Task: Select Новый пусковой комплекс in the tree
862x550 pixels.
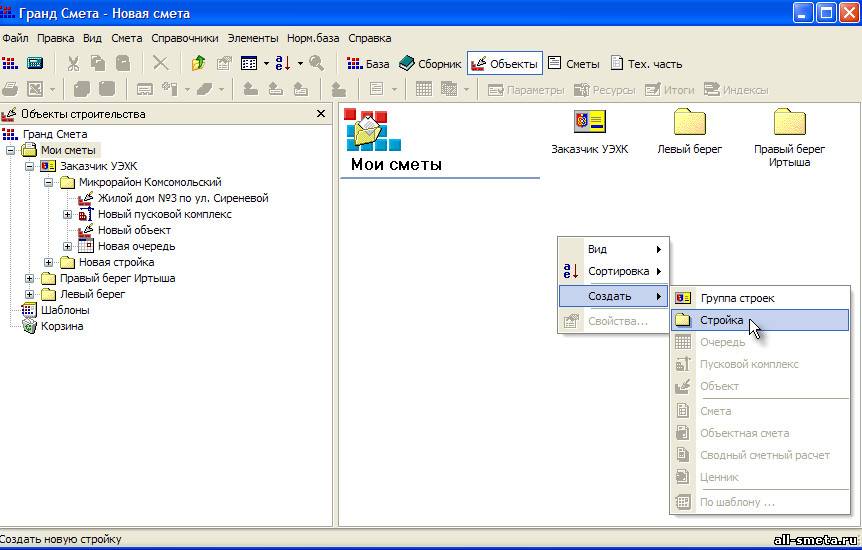Action: coord(164,214)
